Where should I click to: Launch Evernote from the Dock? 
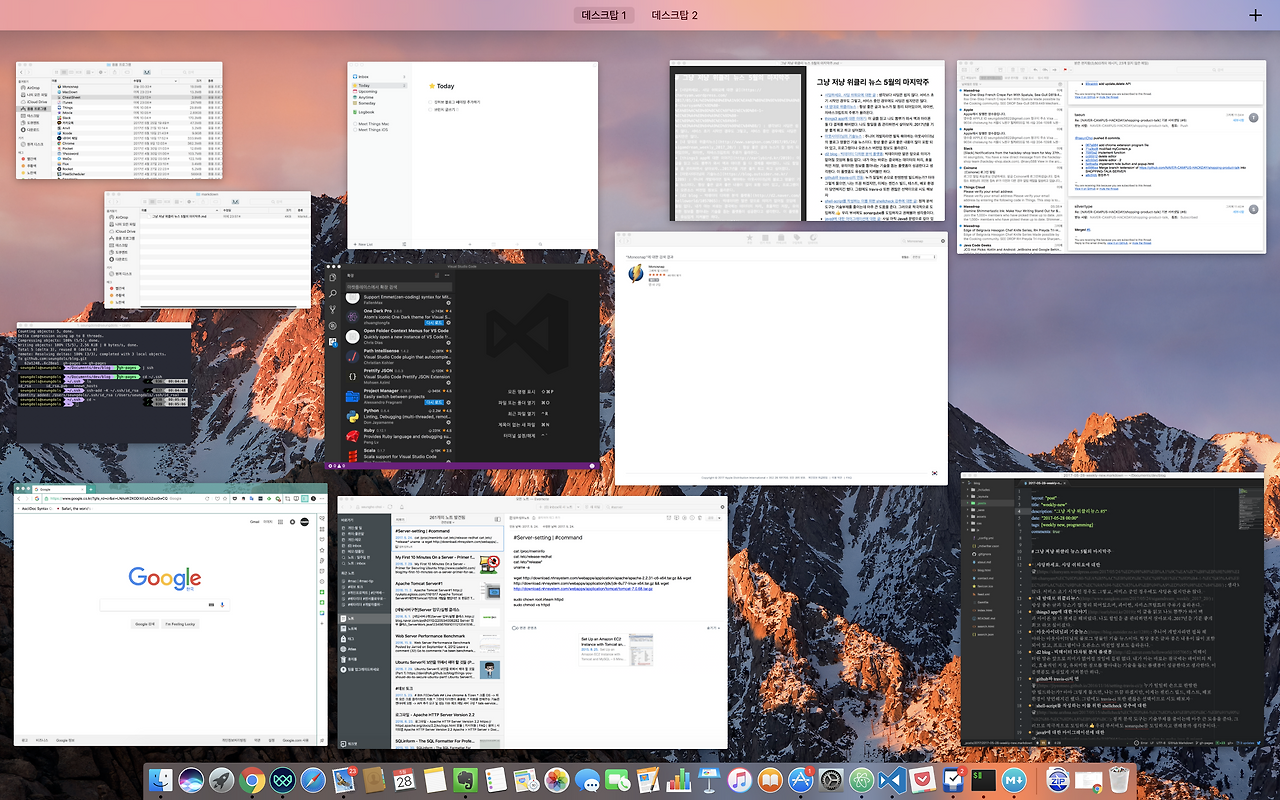tap(463, 780)
